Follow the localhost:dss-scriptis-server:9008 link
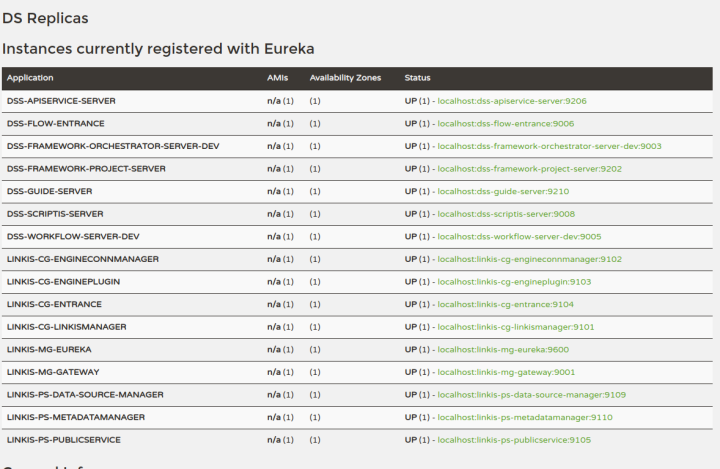The height and width of the screenshot is (469, 720). click(x=506, y=214)
